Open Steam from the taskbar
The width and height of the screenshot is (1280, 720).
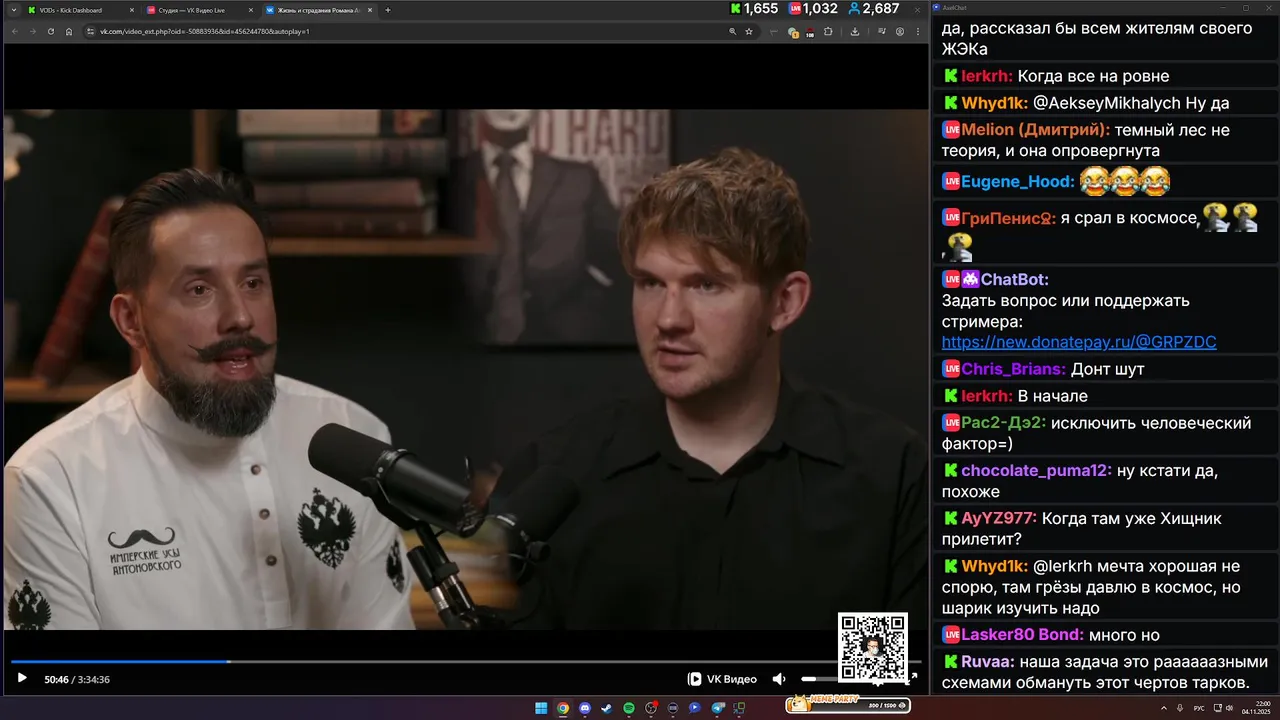click(607, 708)
